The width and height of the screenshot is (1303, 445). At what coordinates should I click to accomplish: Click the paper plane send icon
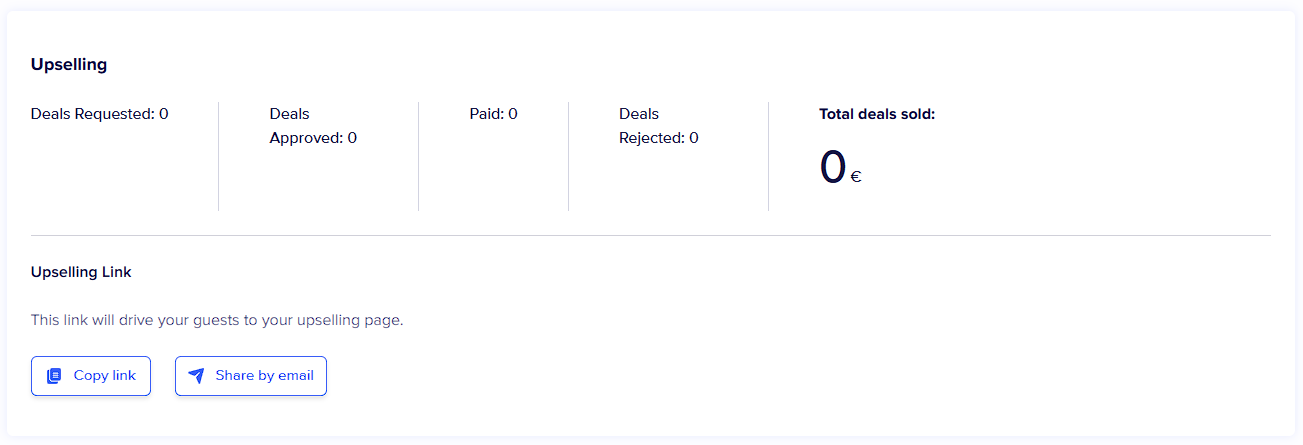196,376
